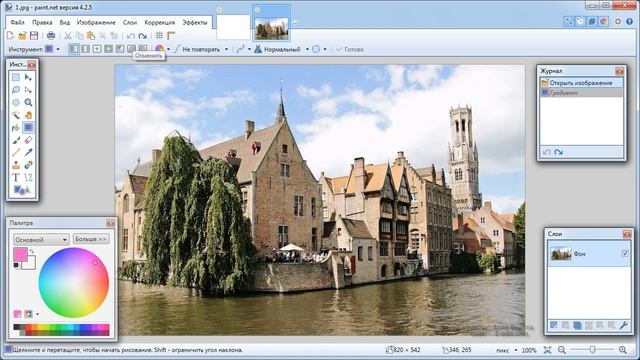
Task: Click the Open file folder icon
Action: [x=22, y=36]
